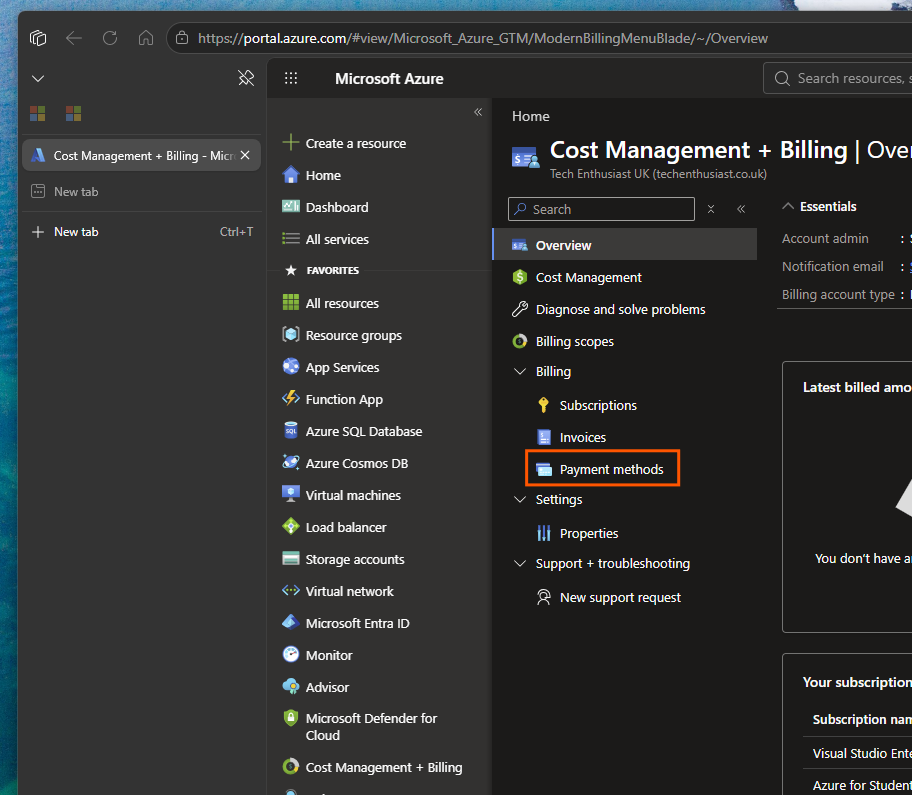This screenshot has height=795, width=912.
Task: Open Microsoft Entra ID
Action: click(x=346, y=623)
